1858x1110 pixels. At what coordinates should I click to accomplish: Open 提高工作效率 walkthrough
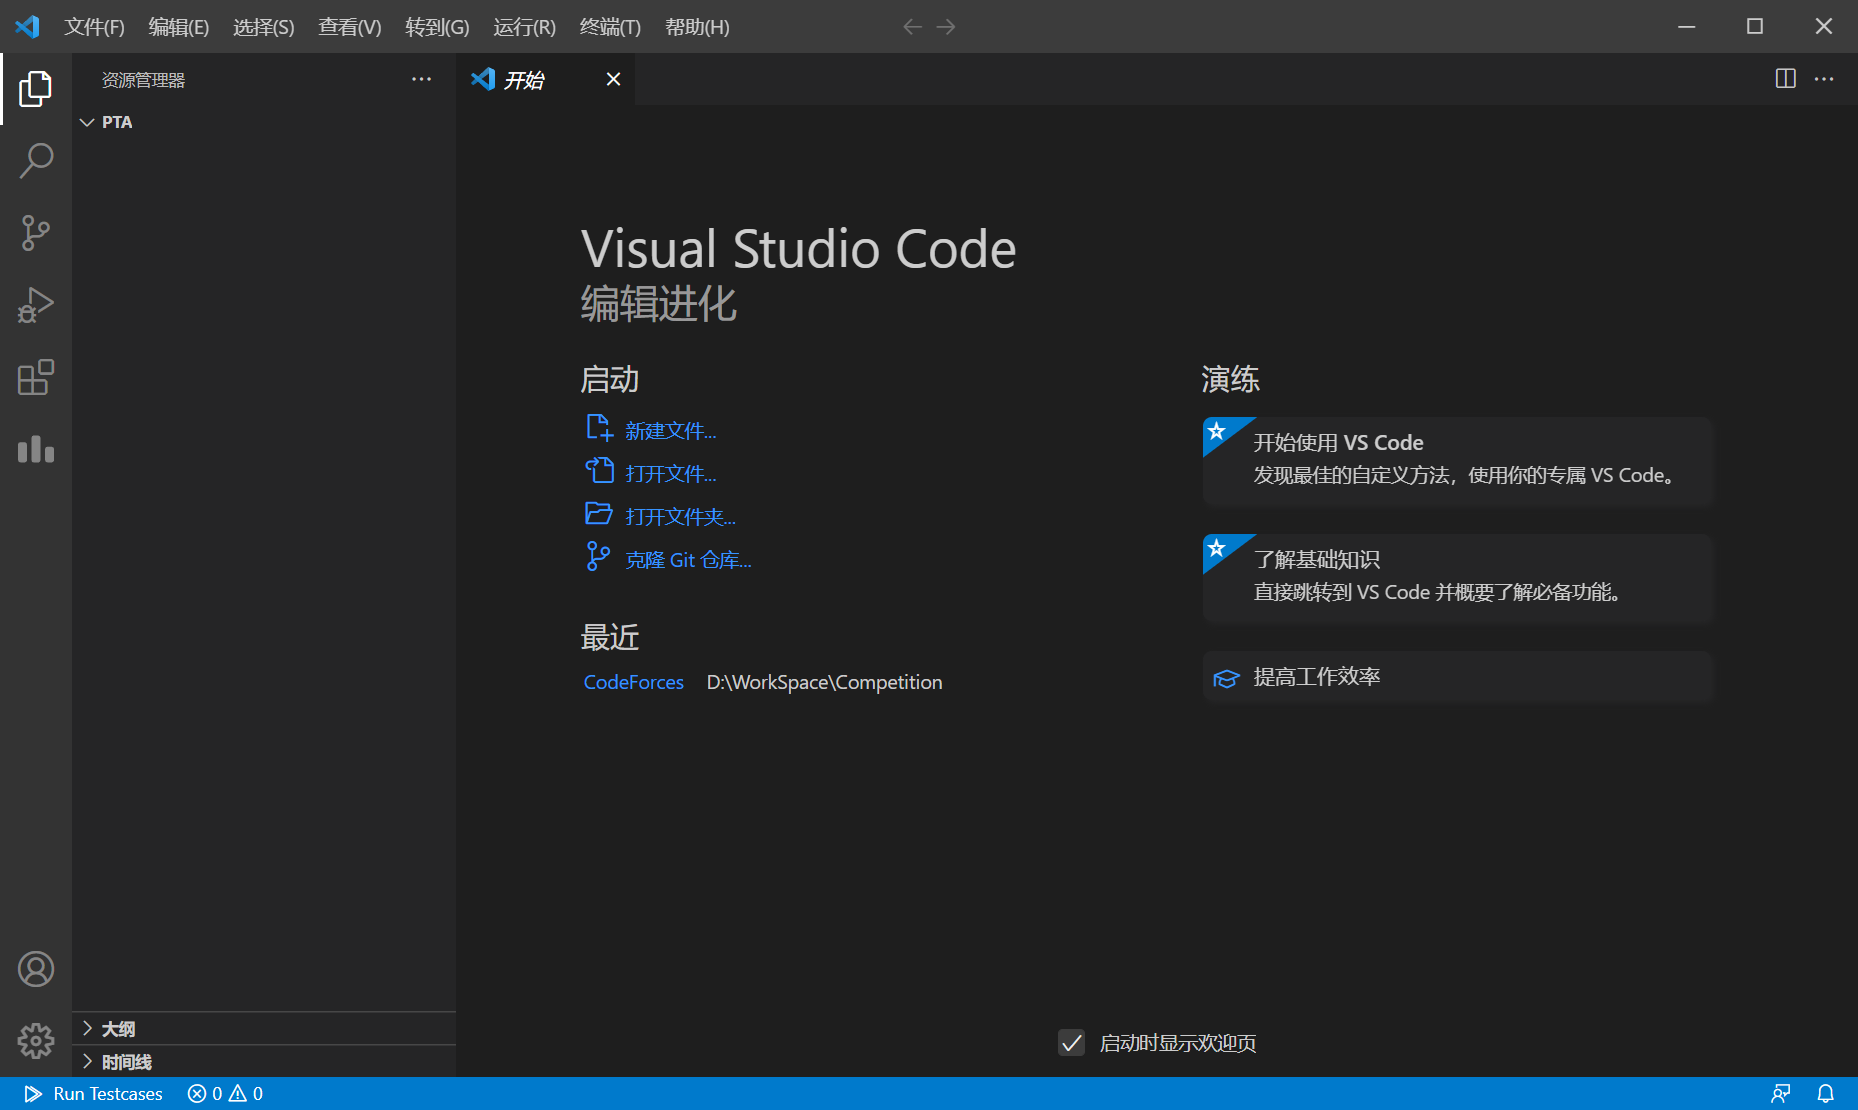click(1457, 677)
